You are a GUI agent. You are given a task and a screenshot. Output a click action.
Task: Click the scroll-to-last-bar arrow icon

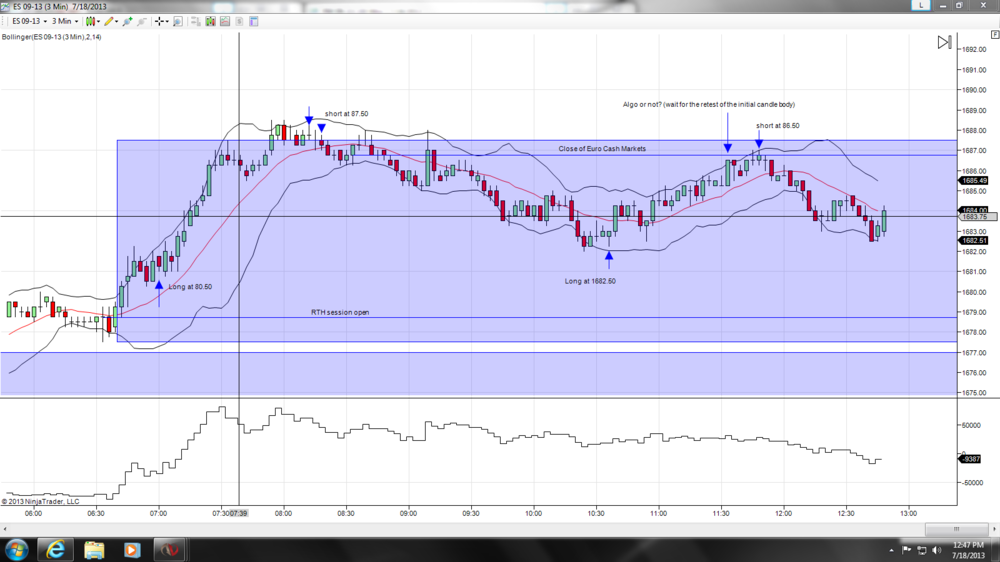[x=945, y=43]
